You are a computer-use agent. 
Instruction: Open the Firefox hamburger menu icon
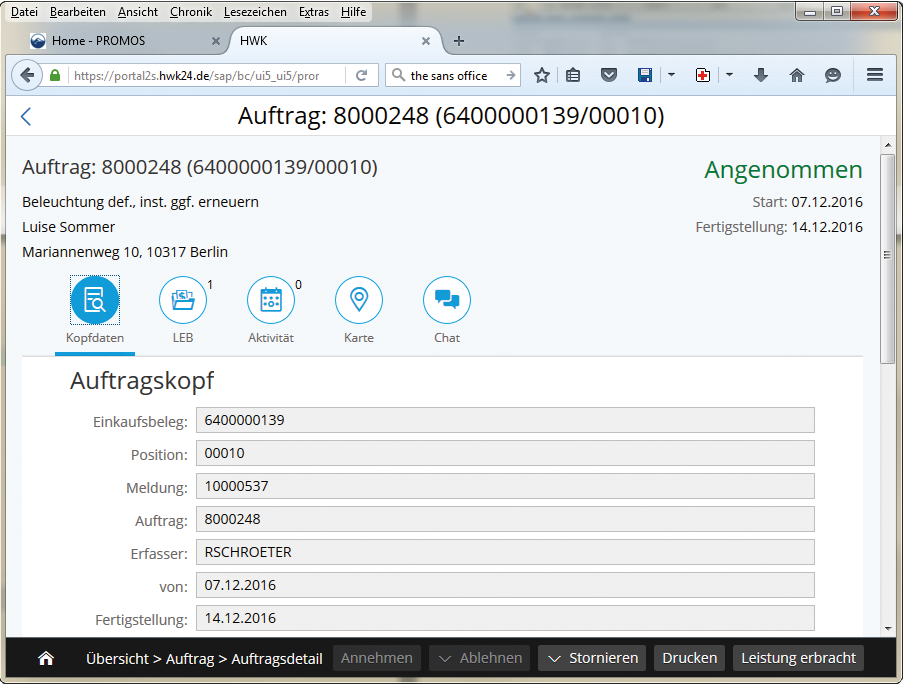(x=873, y=74)
